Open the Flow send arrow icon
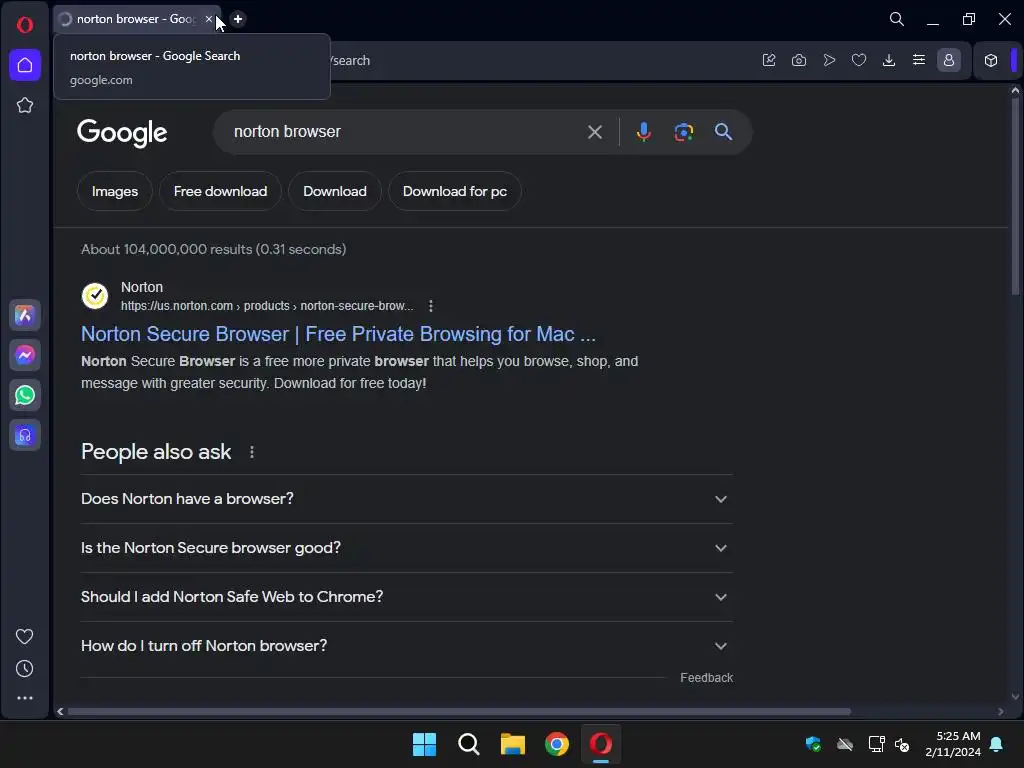The height and width of the screenshot is (768, 1024). (829, 60)
